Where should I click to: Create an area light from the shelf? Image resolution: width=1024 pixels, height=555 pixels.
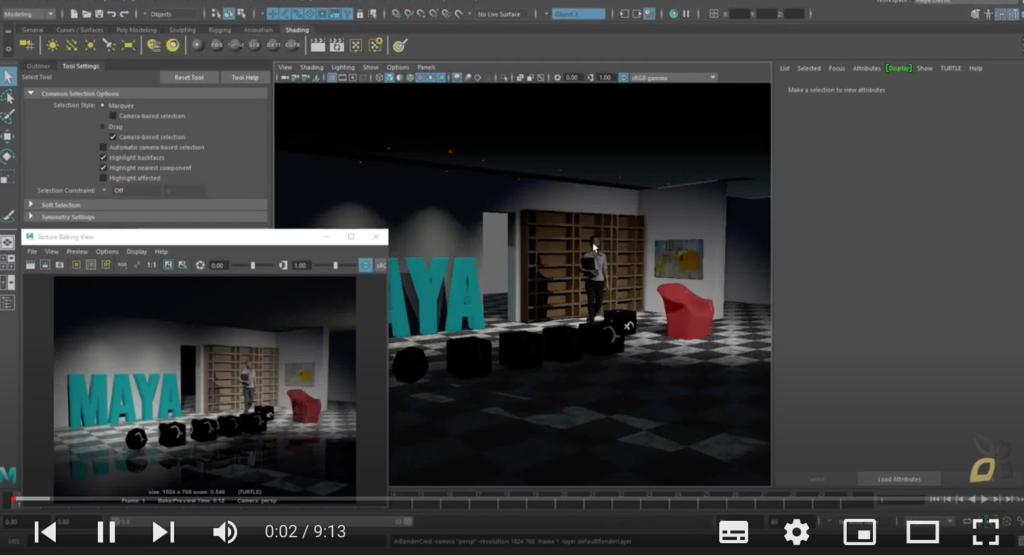pyautogui.click(x=128, y=45)
